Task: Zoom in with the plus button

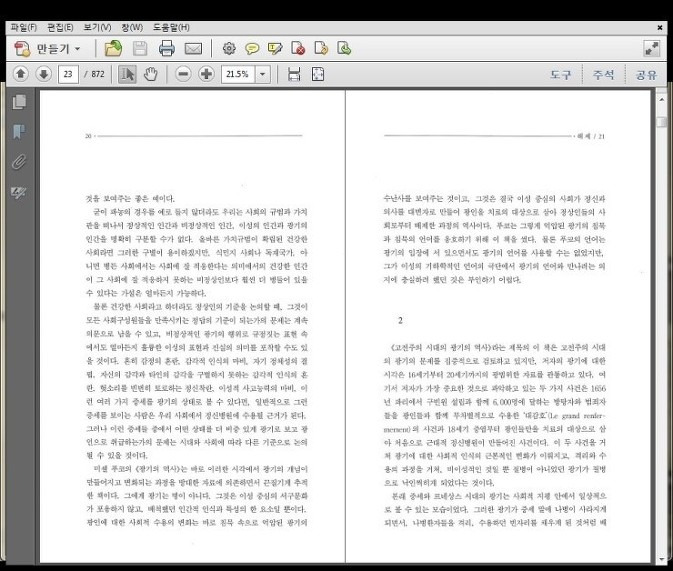Action: pos(206,74)
